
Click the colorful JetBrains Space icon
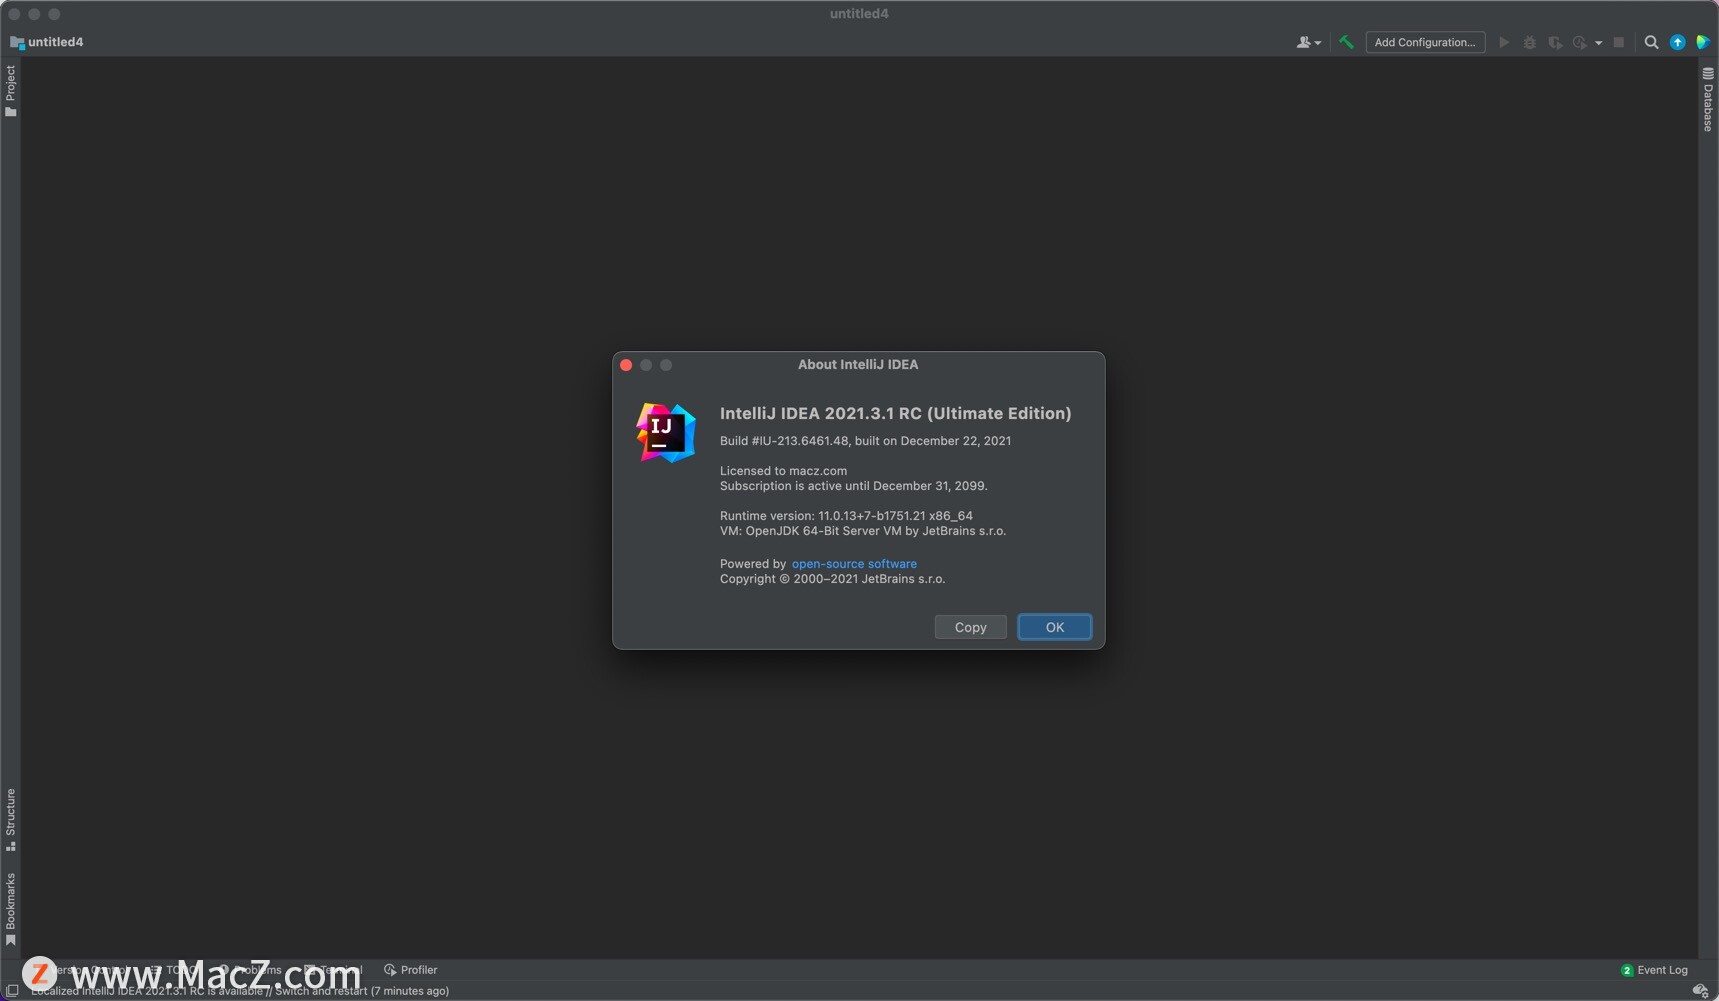(1702, 42)
